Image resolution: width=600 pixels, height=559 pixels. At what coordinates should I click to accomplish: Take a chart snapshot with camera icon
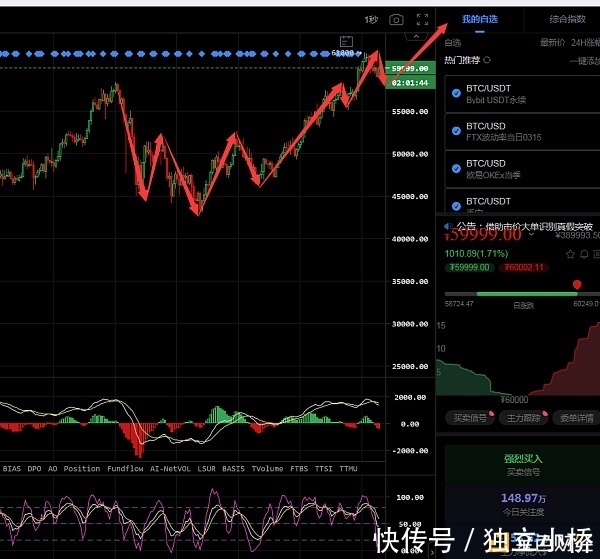[x=396, y=20]
